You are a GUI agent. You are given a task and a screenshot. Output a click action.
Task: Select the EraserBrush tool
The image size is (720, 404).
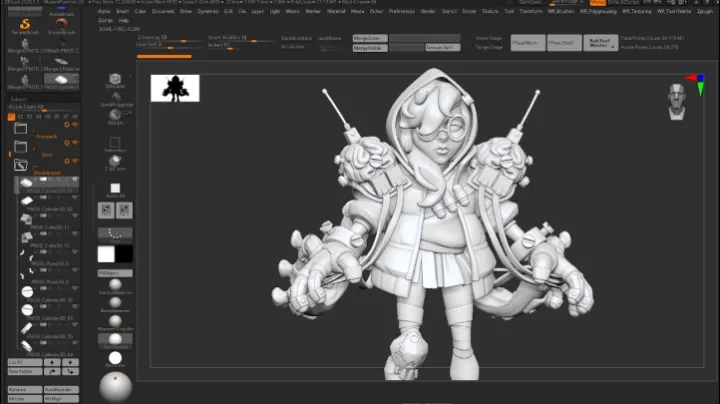62,25
